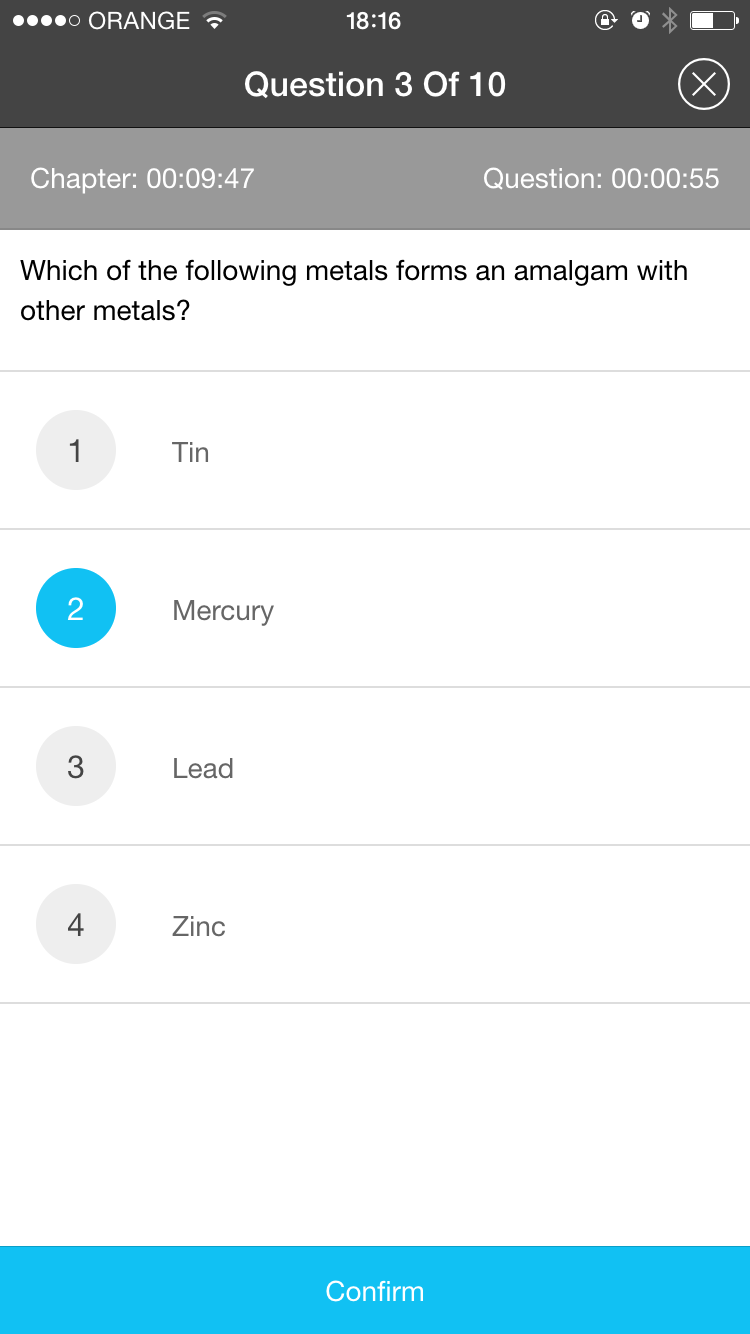Tap the battery indicator icon
750x1334 pixels.
click(x=713, y=20)
